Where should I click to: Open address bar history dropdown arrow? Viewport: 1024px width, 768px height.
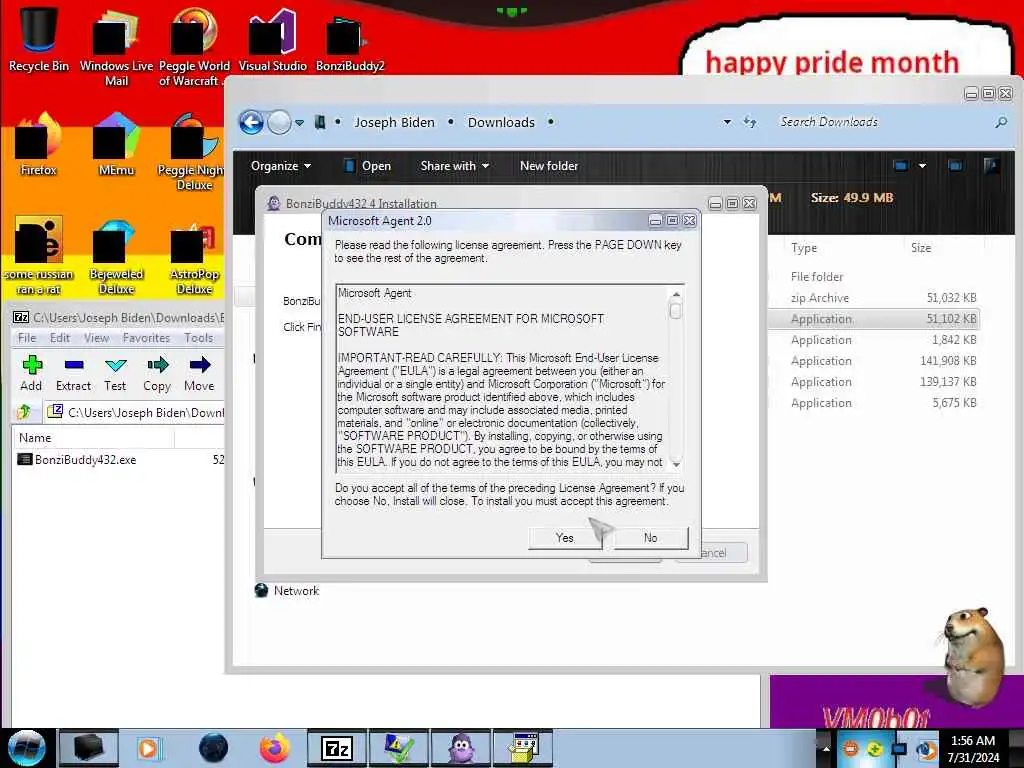(727, 122)
